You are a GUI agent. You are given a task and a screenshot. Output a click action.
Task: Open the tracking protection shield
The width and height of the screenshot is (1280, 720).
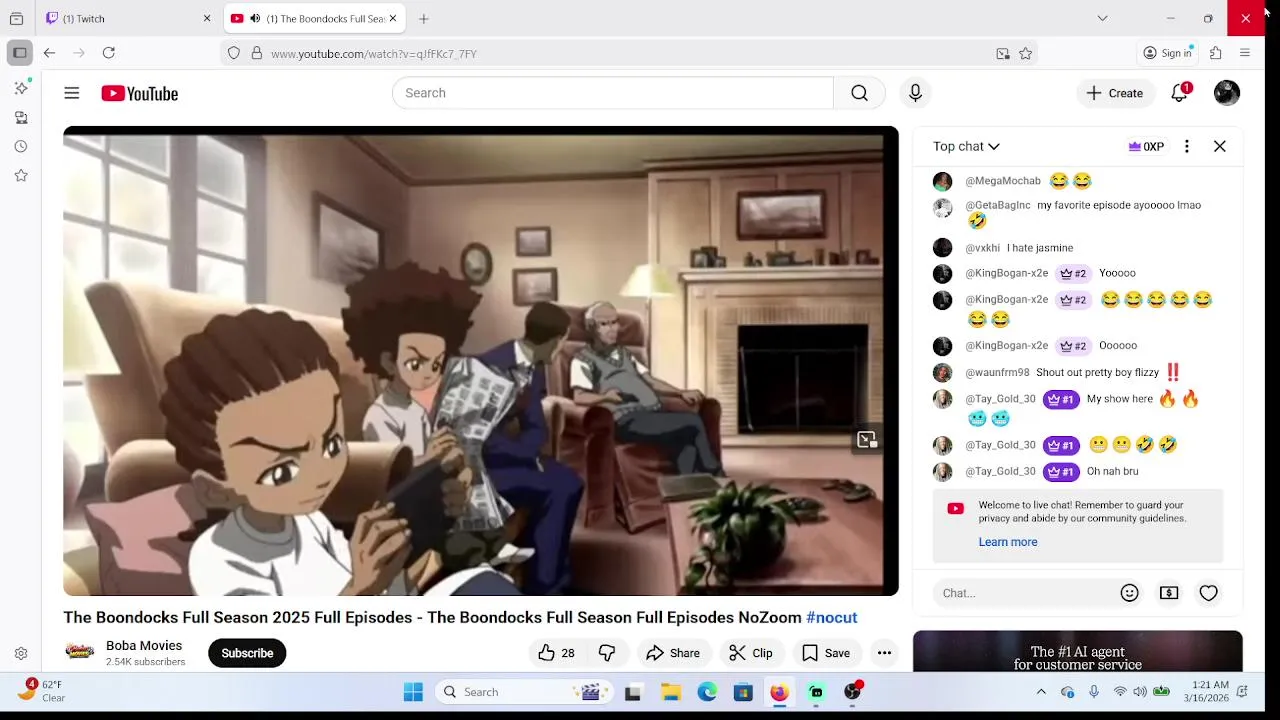tap(234, 54)
